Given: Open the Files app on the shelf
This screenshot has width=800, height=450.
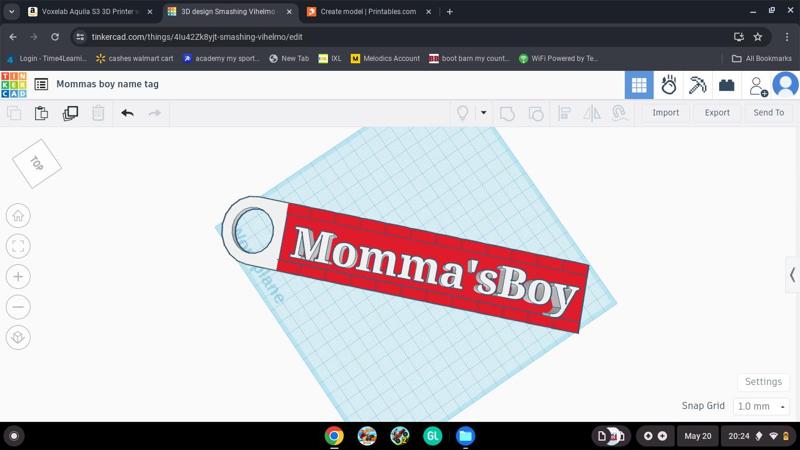Looking at the screenshot, I should coord(465,436).
